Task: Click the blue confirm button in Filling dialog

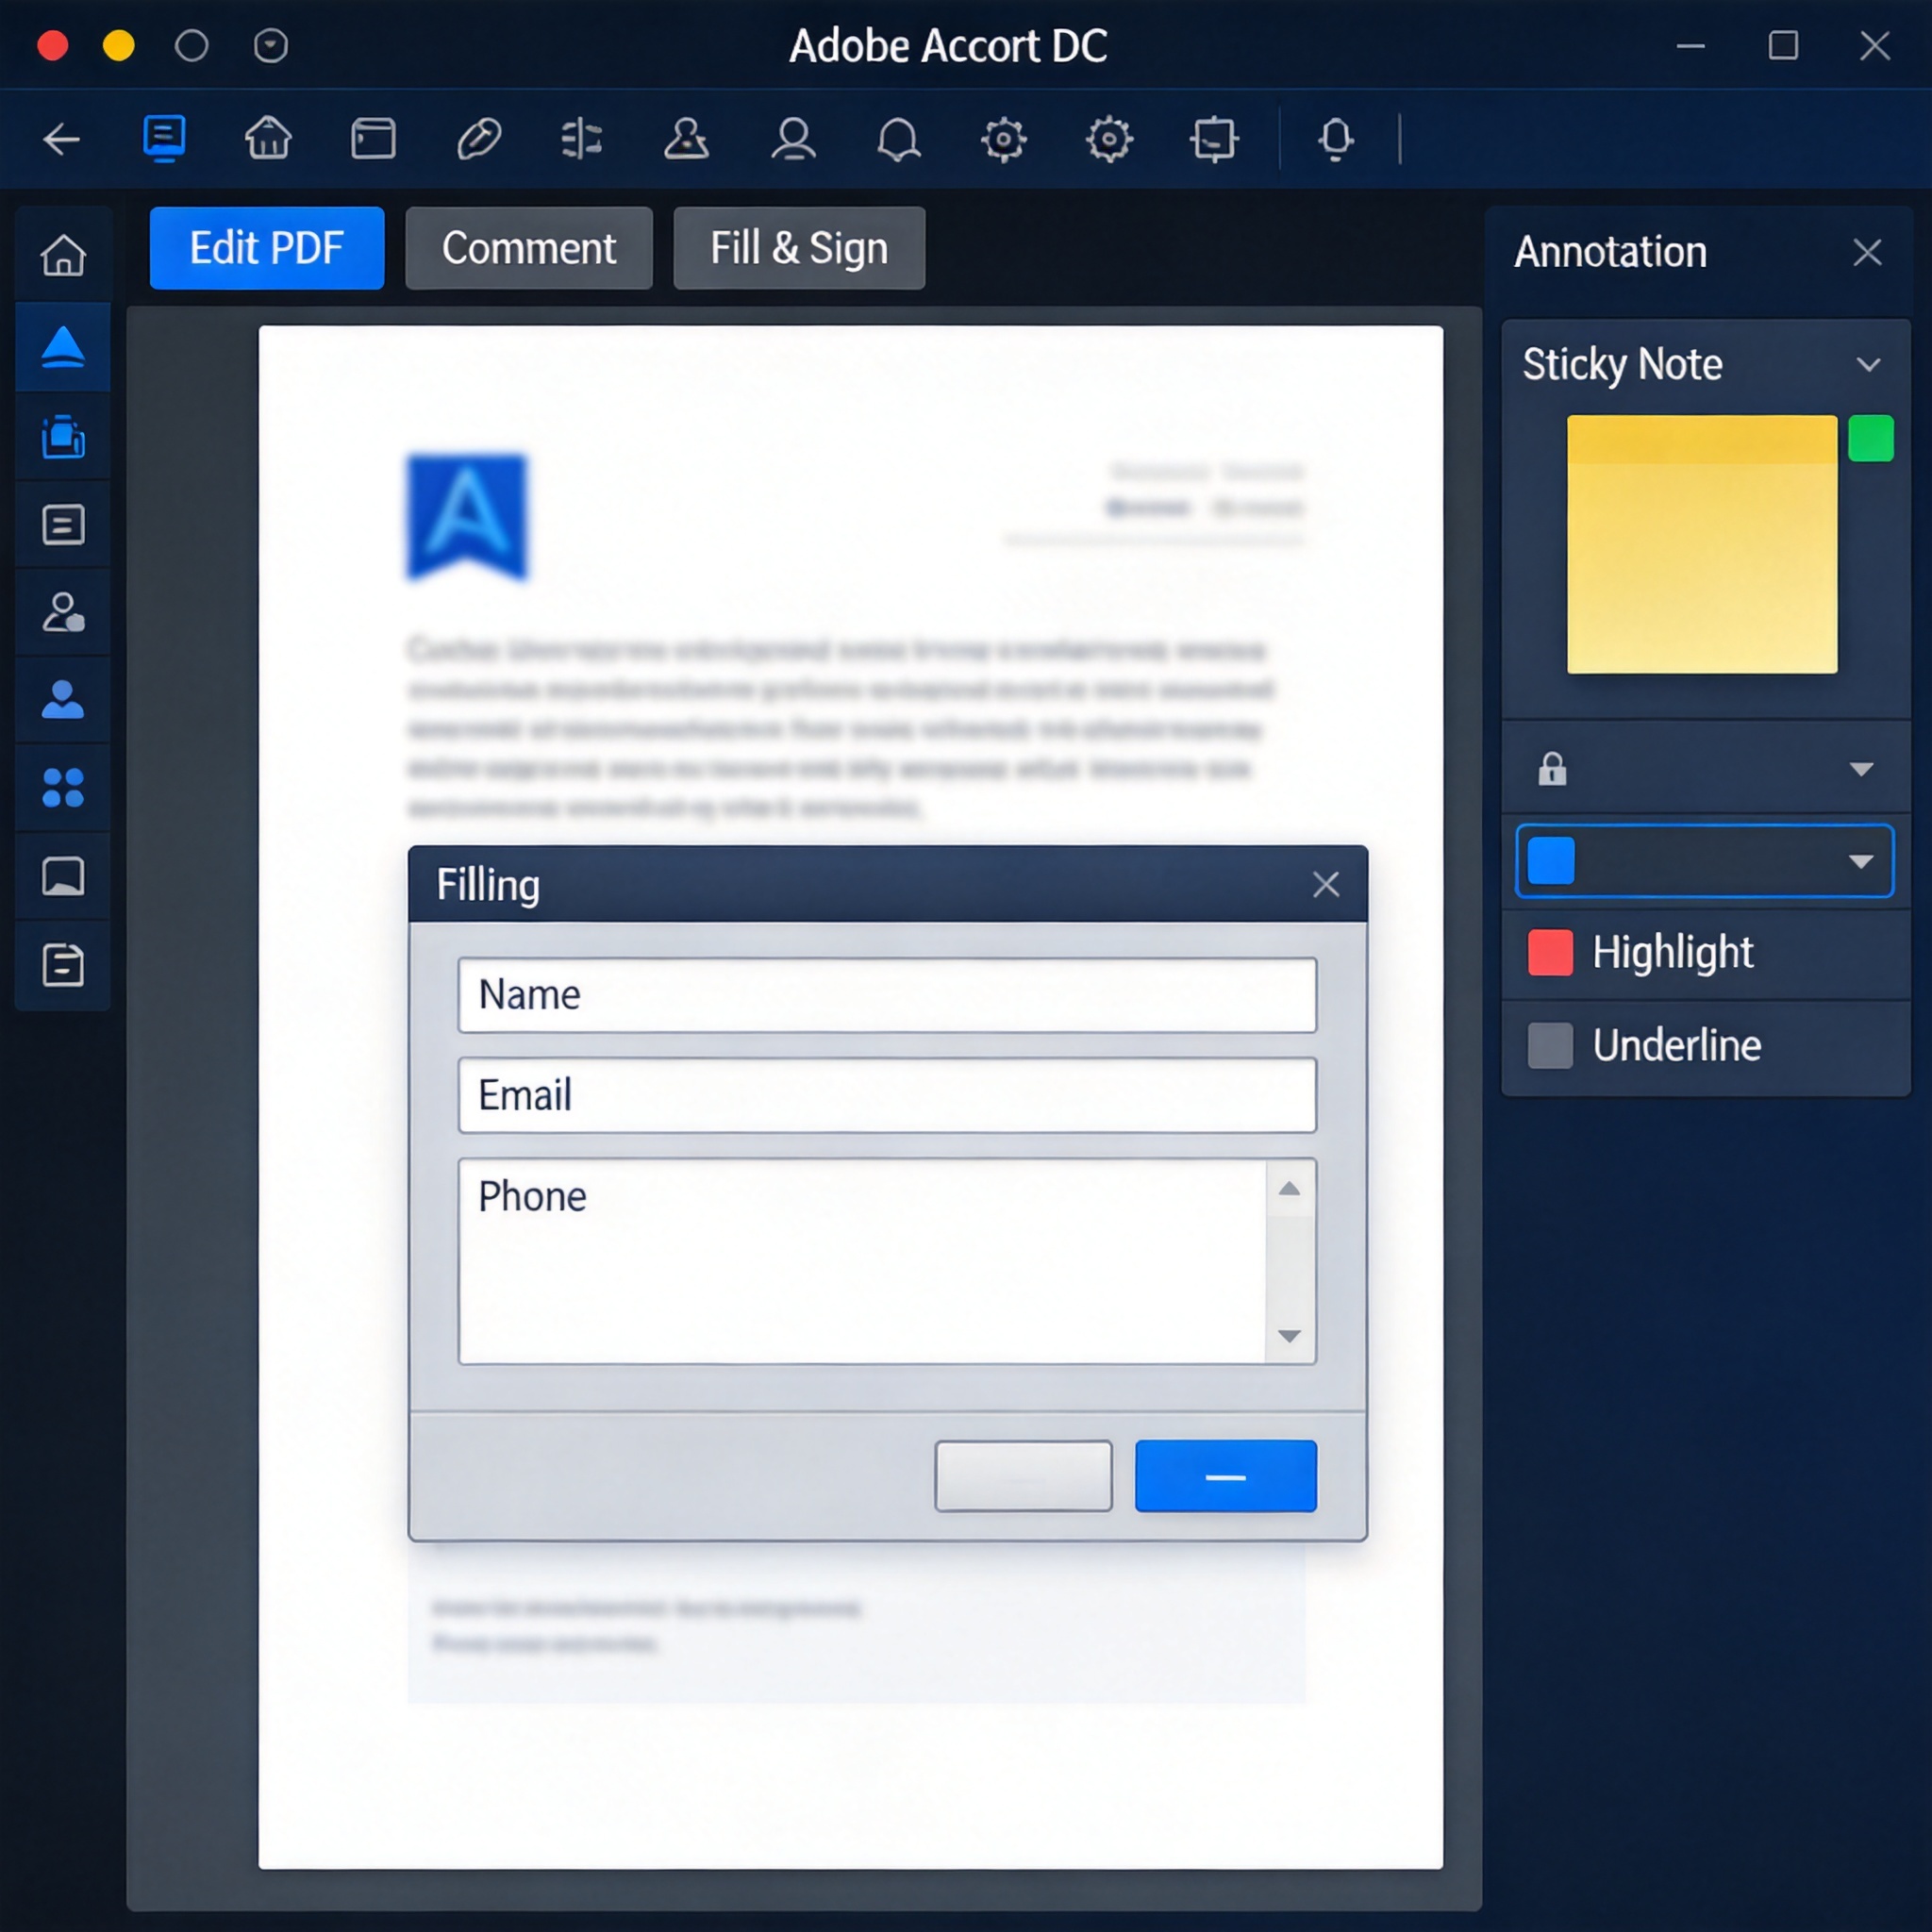Action: pyautogui.click(x=1226, y=1476)
